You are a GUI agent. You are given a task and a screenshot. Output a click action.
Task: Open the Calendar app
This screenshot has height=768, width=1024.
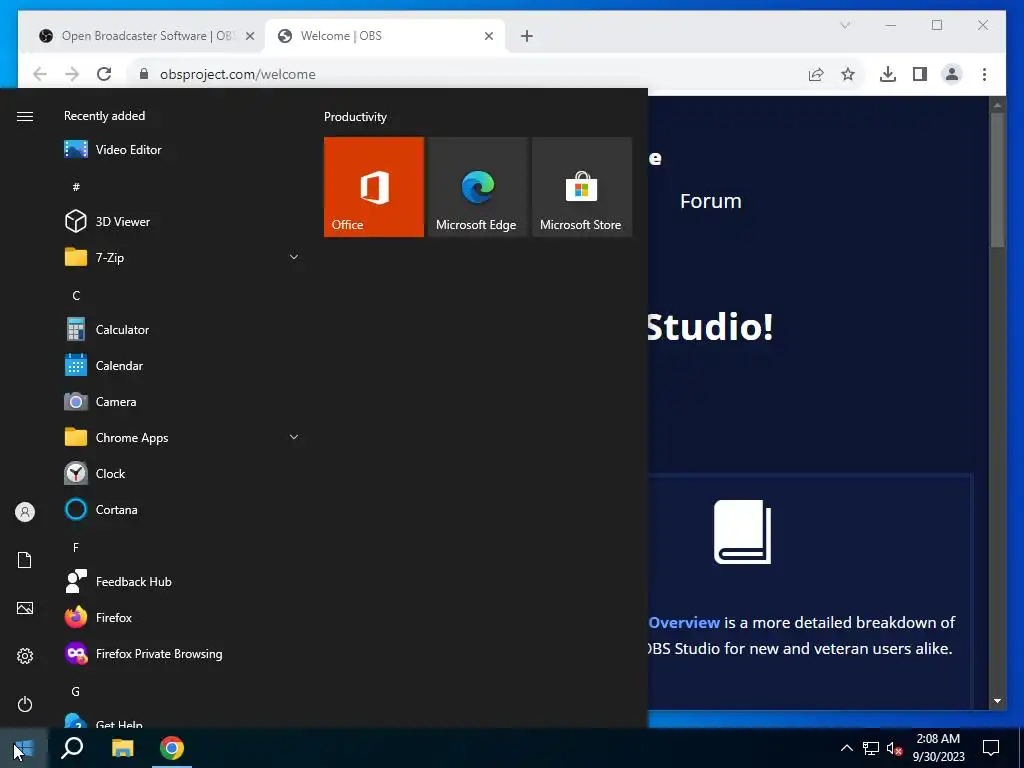coord(181,366)
